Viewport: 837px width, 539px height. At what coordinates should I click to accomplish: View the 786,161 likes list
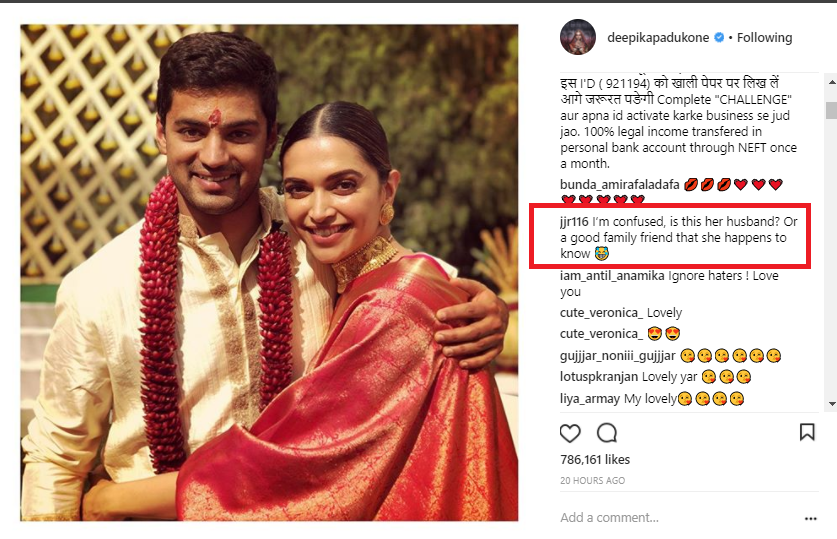[x=595, y=460]
